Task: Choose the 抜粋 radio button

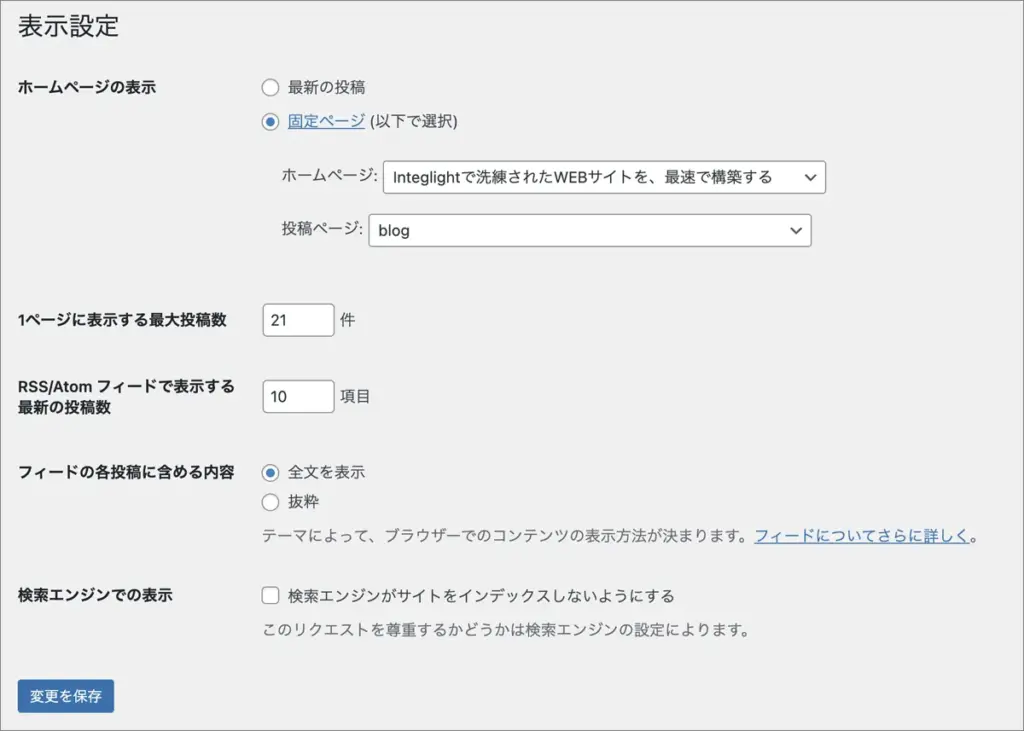Action: 270,501
